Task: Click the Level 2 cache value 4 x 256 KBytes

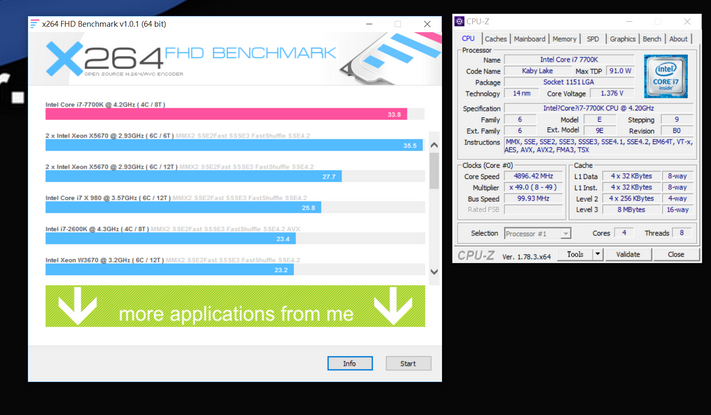Action: (x=631, y=199)
